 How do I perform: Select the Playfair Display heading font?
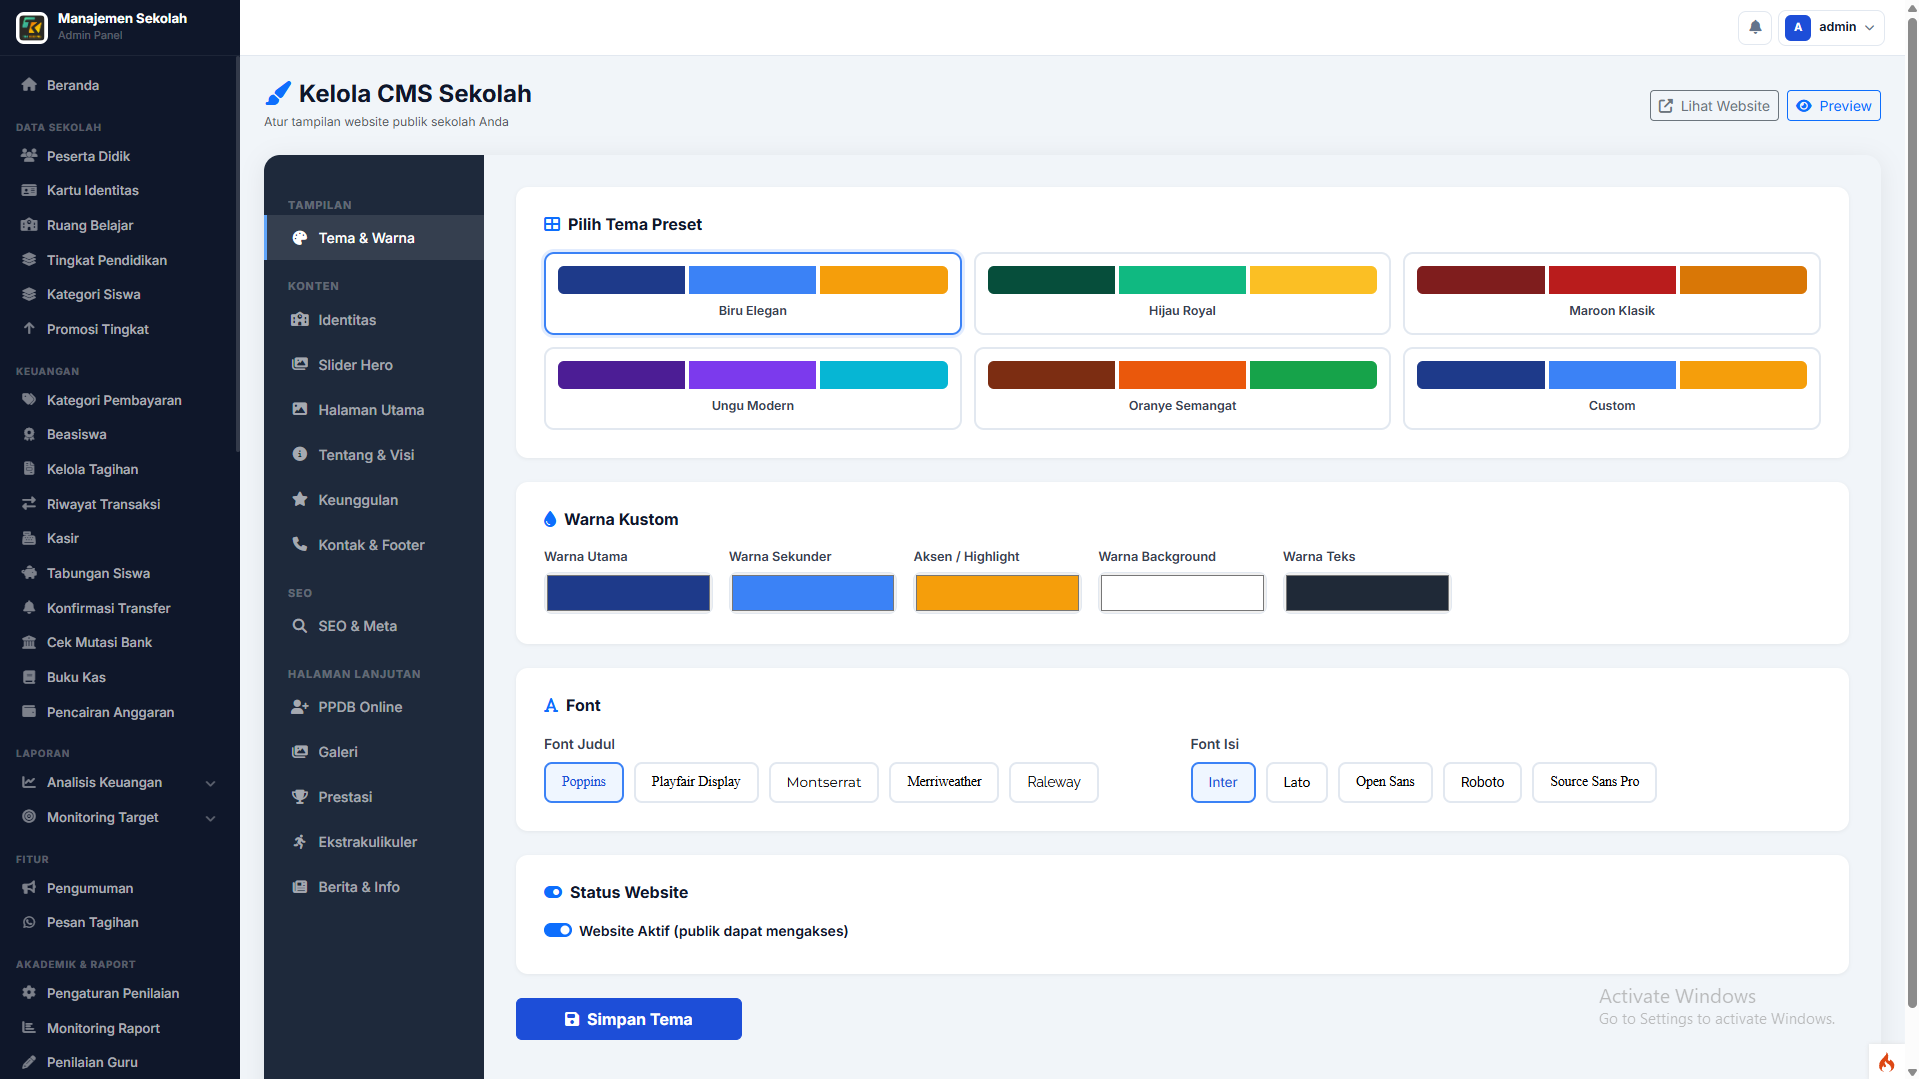696,782
